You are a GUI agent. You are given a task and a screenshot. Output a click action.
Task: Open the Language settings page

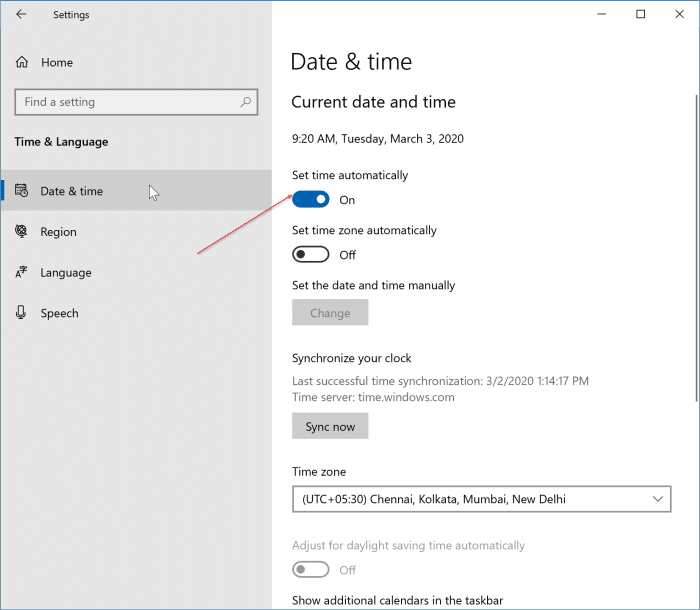(136, 272)
